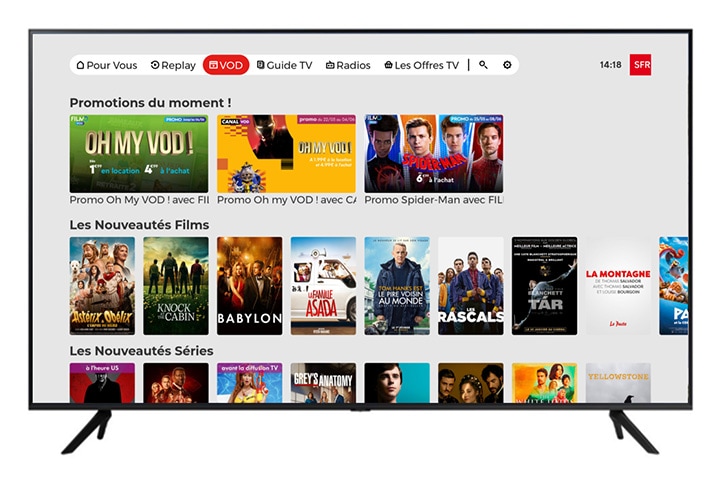Screen dimensions: 720x480
Task: Select the VOD tab
Action: tap(226, 65)
